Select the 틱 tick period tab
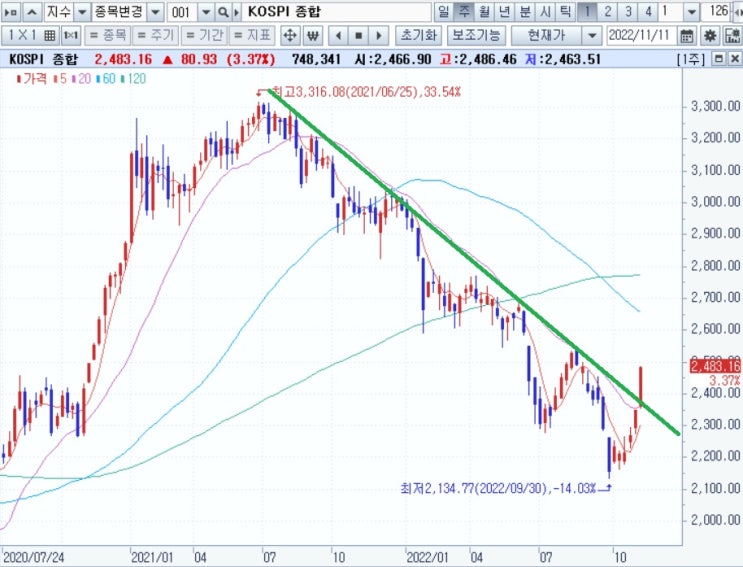 (565, 11)
